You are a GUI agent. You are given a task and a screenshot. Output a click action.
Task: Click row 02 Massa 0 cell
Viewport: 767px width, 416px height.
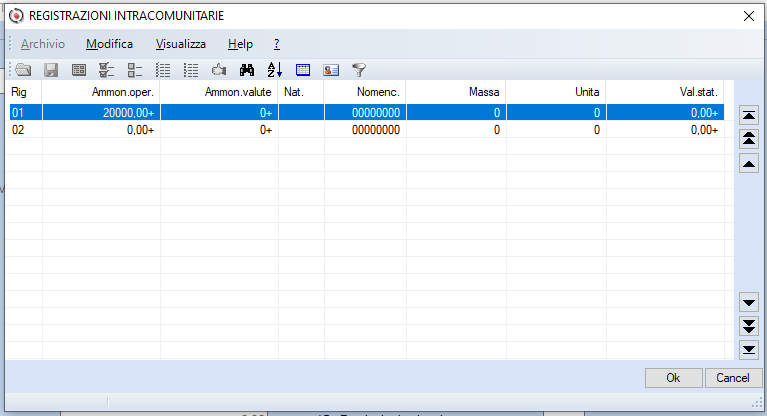pyautogui.click(x=456, y=130)
